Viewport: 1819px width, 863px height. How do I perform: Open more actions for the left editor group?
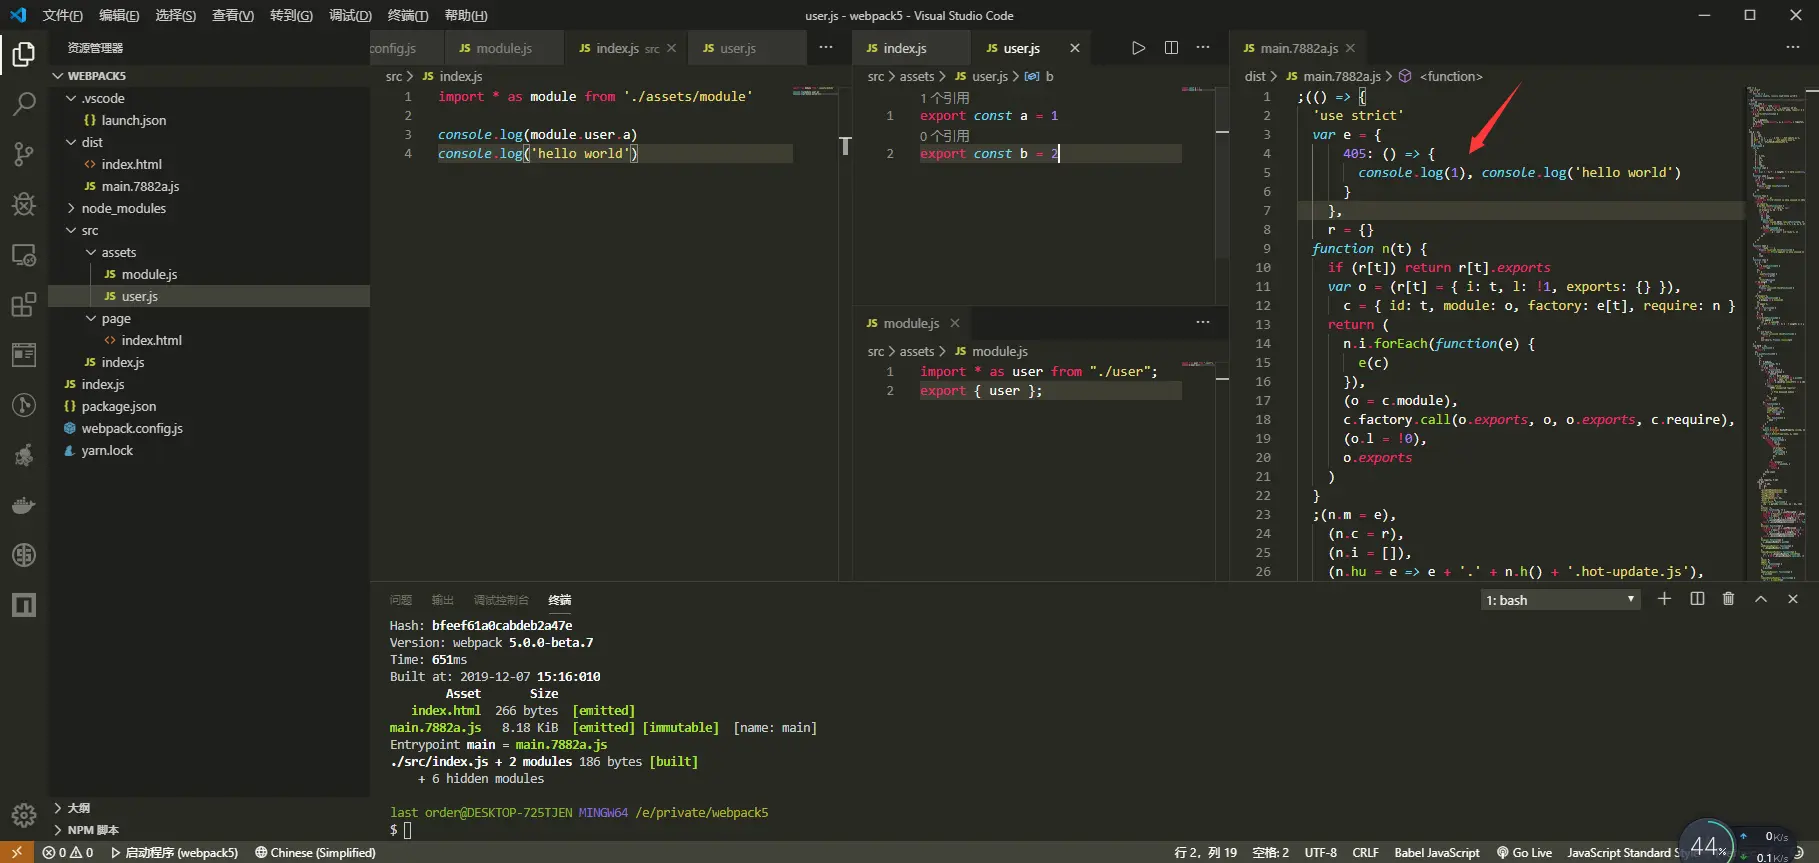pyautogui.click(x=826, y=48)
